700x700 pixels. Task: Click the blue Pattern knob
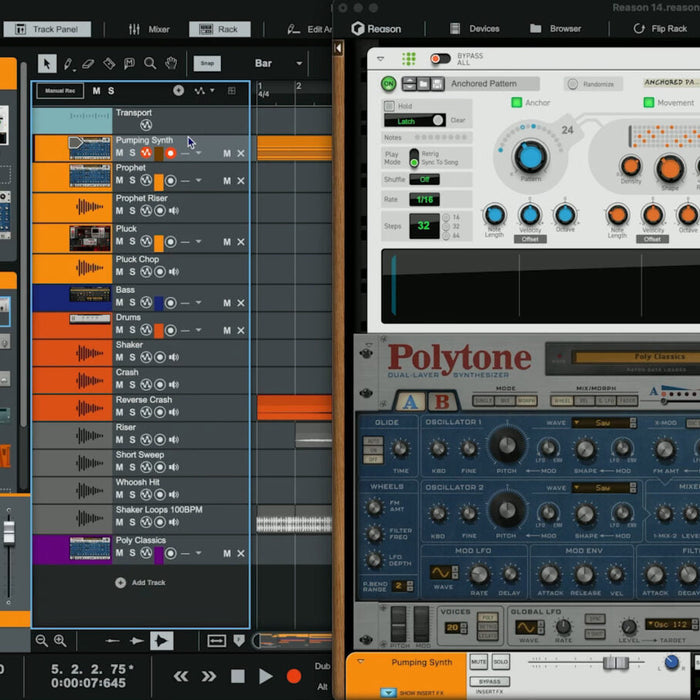(x=531, y=157)
